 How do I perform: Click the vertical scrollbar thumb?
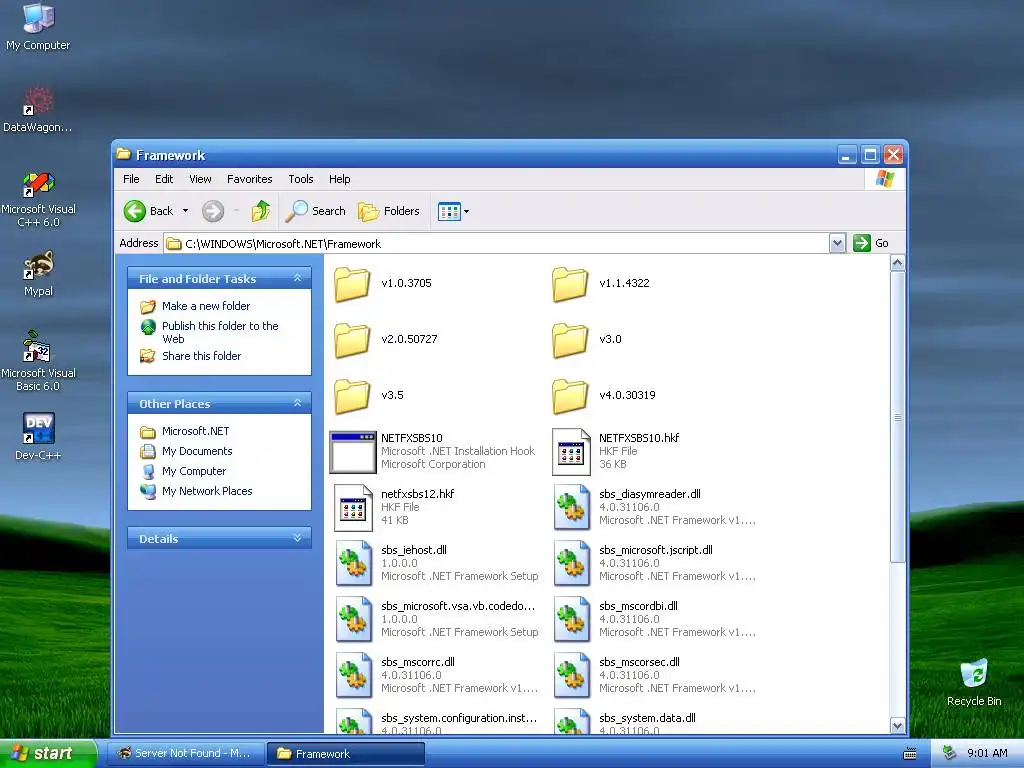point(897,417)
